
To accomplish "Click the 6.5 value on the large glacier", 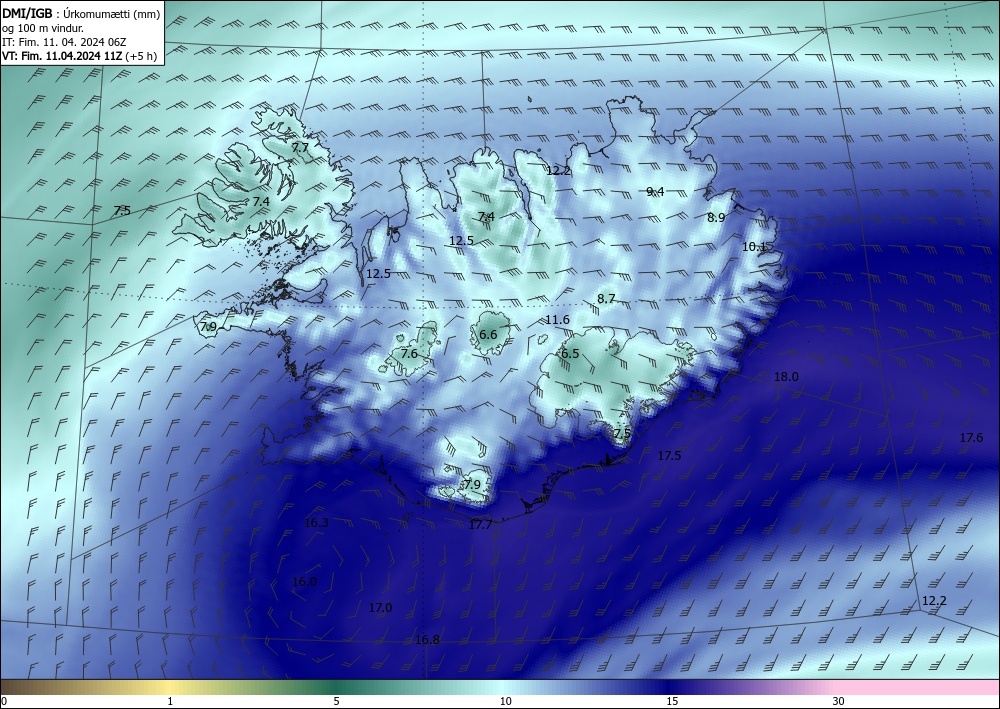I will 570,353.
